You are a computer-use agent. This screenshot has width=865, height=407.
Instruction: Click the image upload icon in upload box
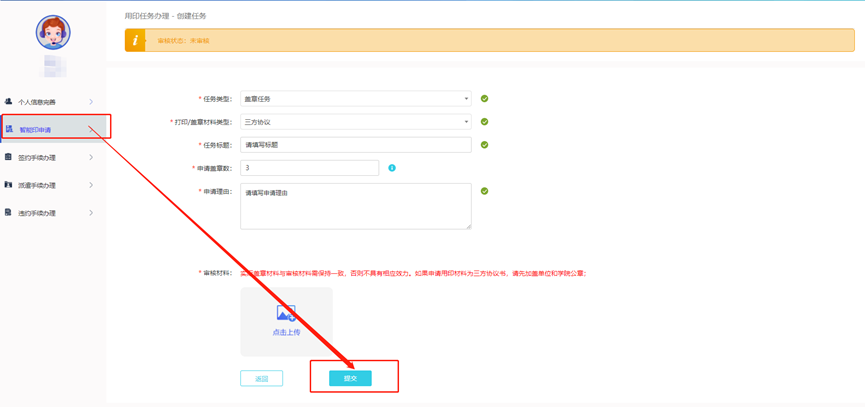click(x=286, y=314)
